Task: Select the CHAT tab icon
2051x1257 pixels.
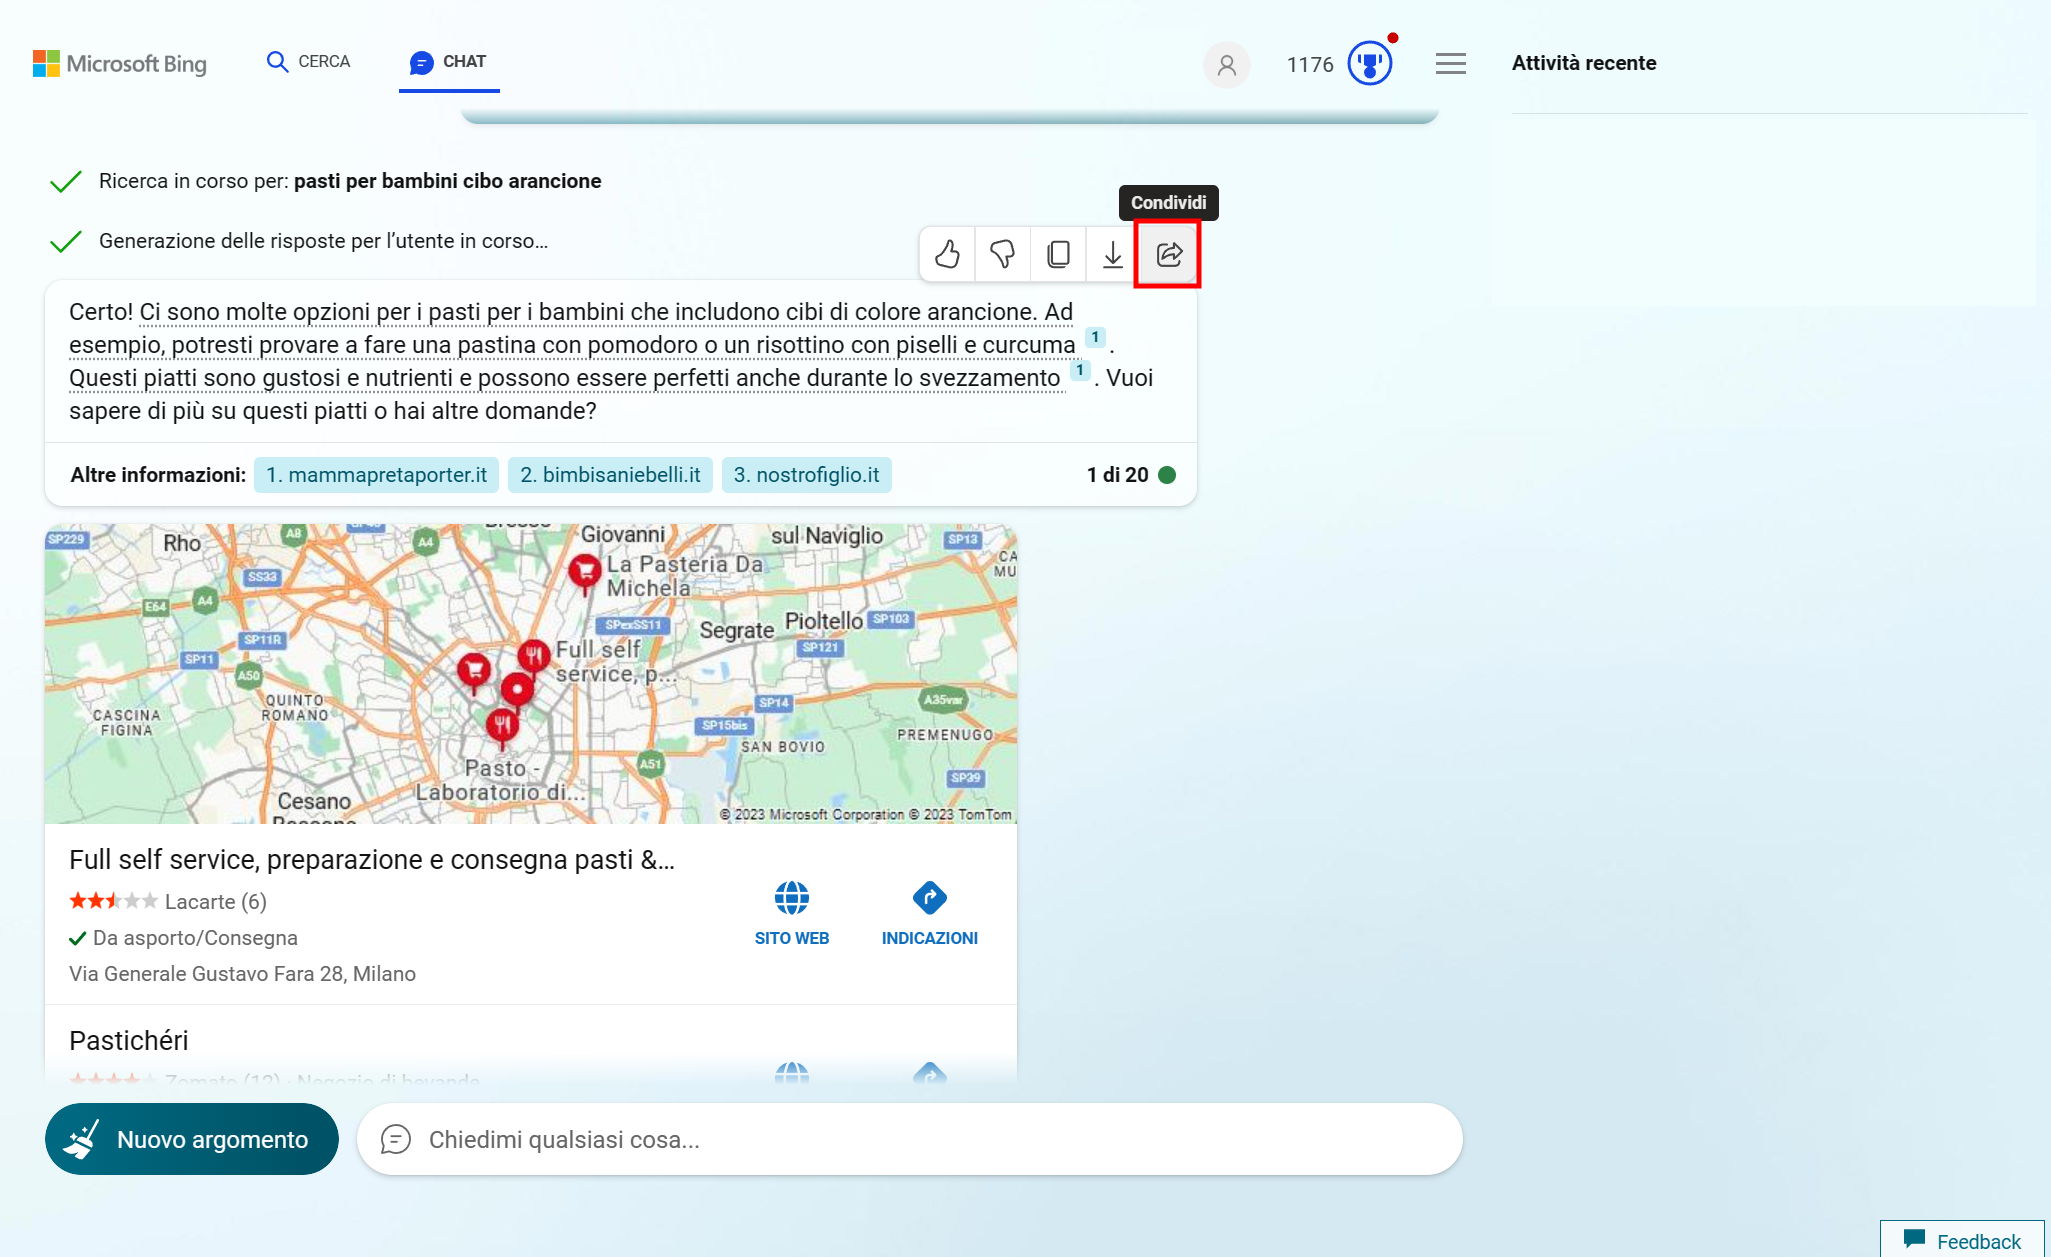Action: pos(421,61)
